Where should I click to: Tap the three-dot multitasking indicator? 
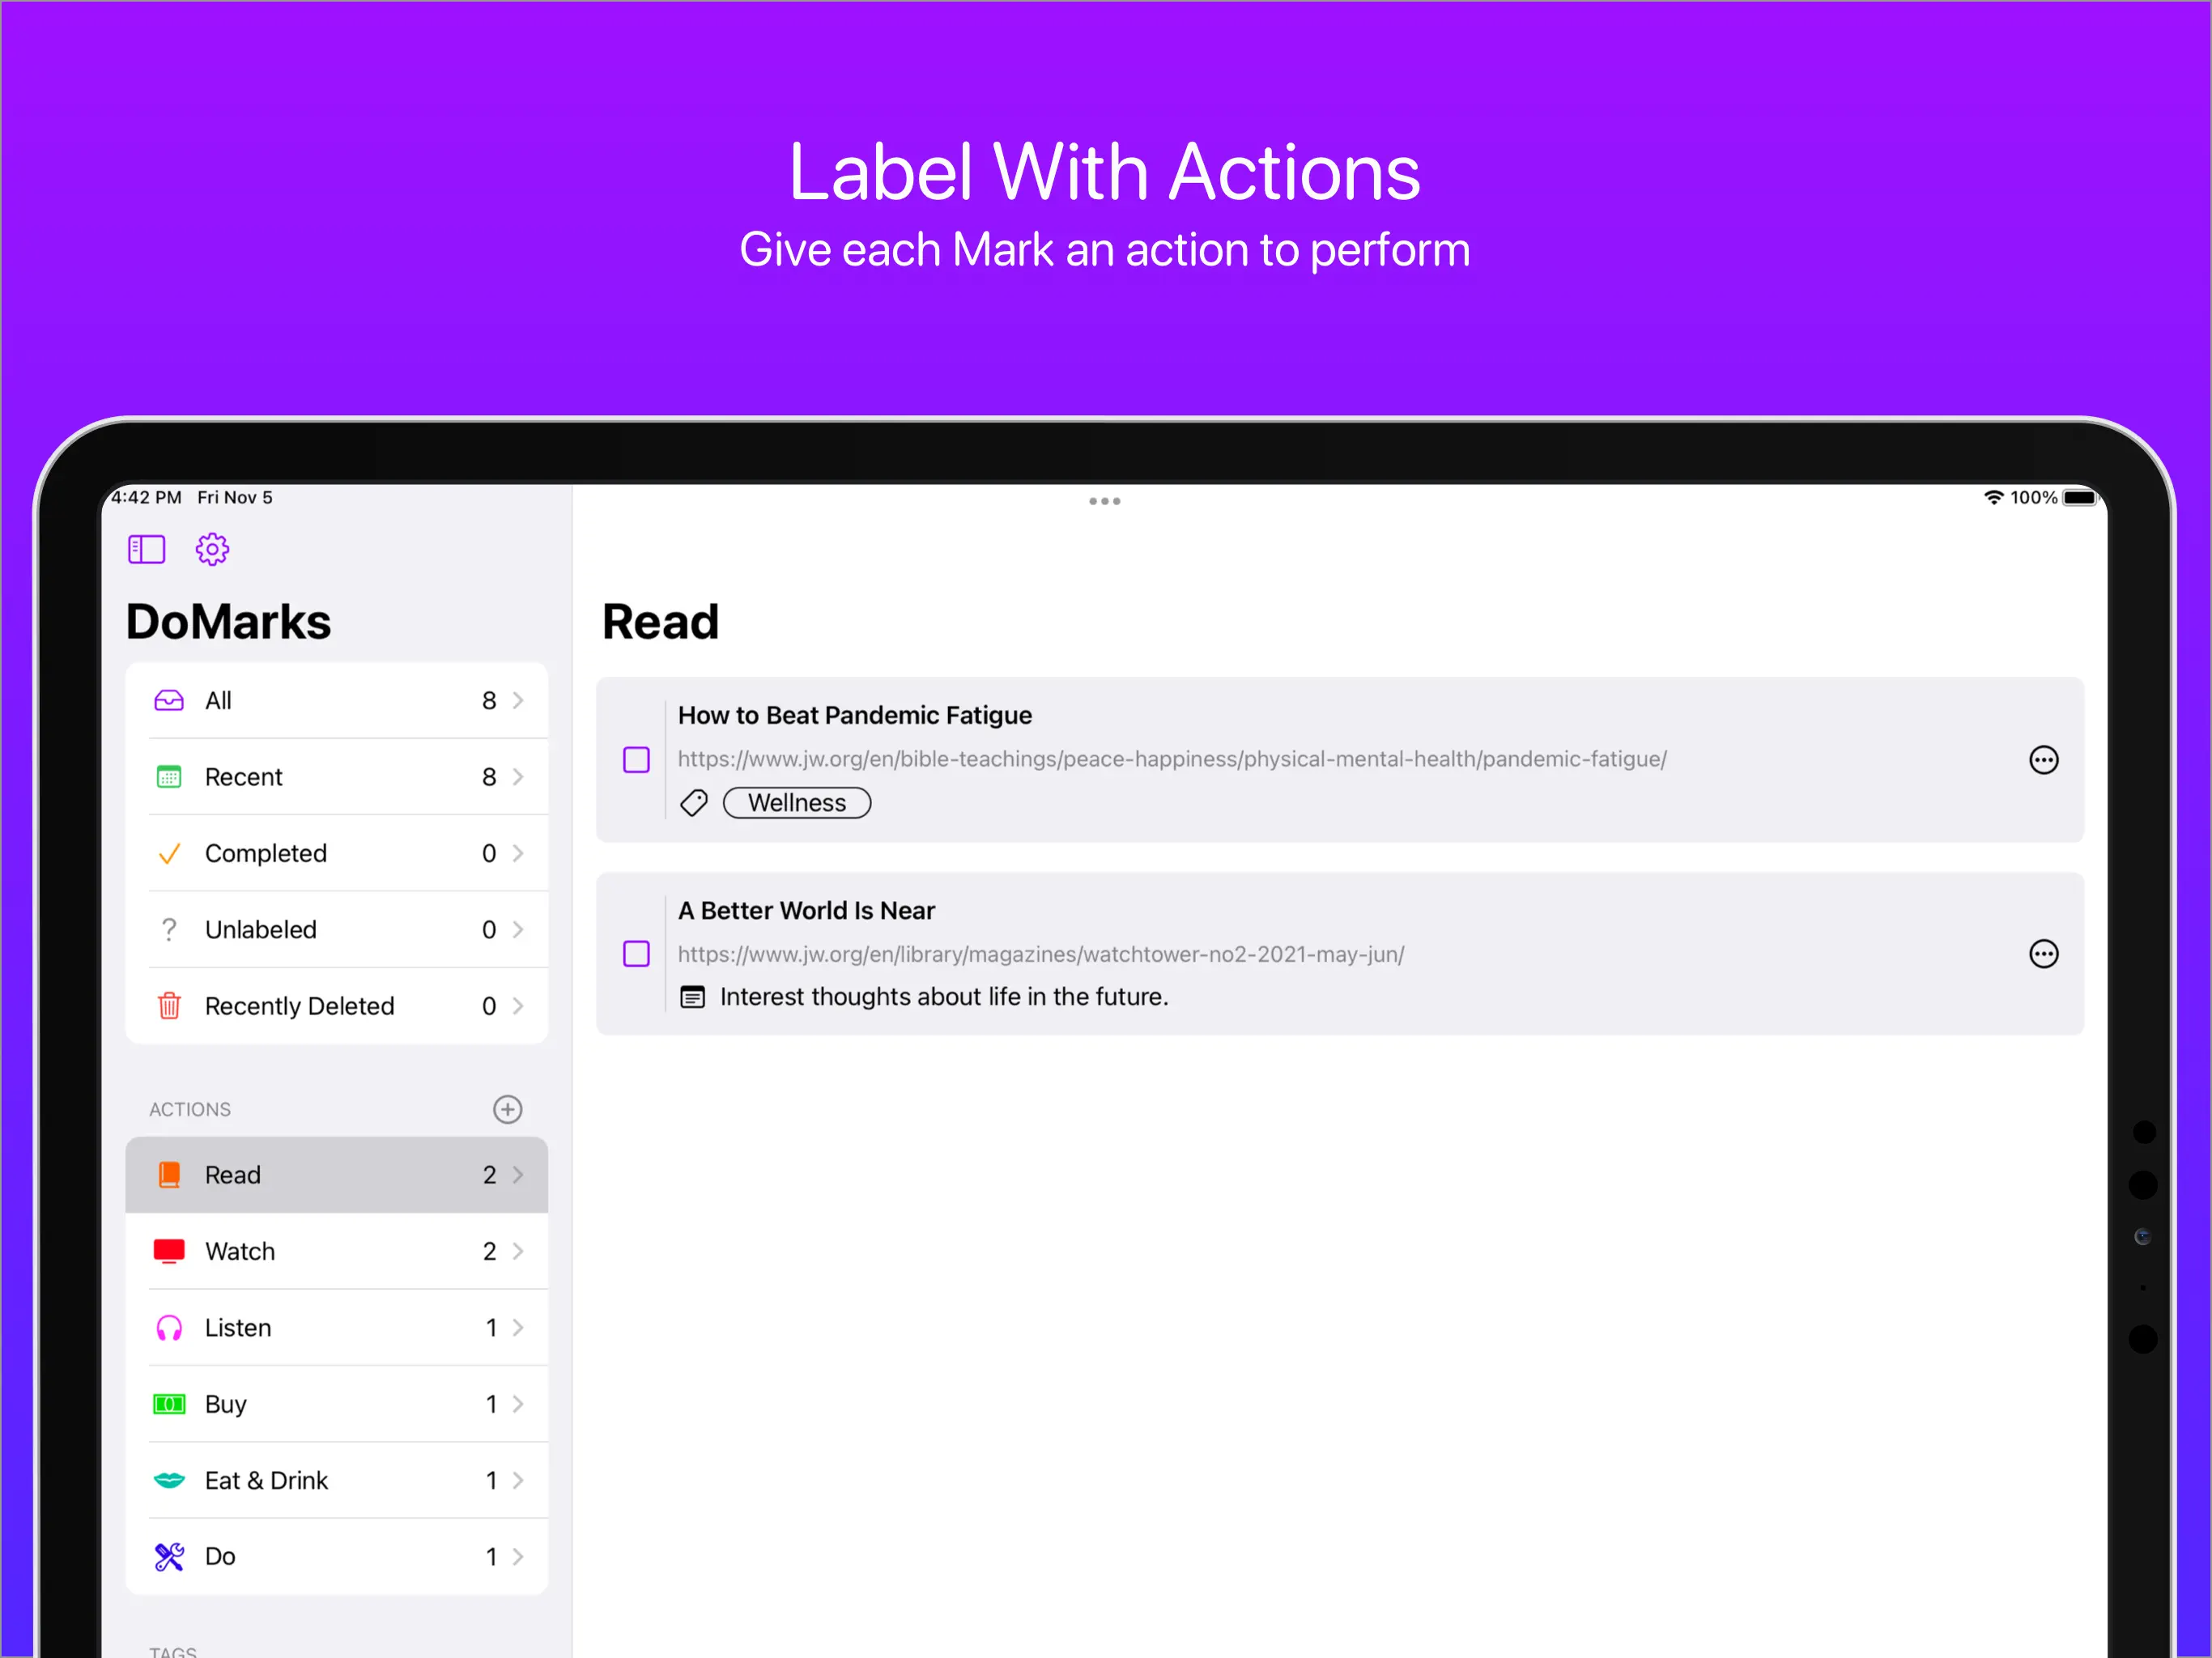point(1104,501)
